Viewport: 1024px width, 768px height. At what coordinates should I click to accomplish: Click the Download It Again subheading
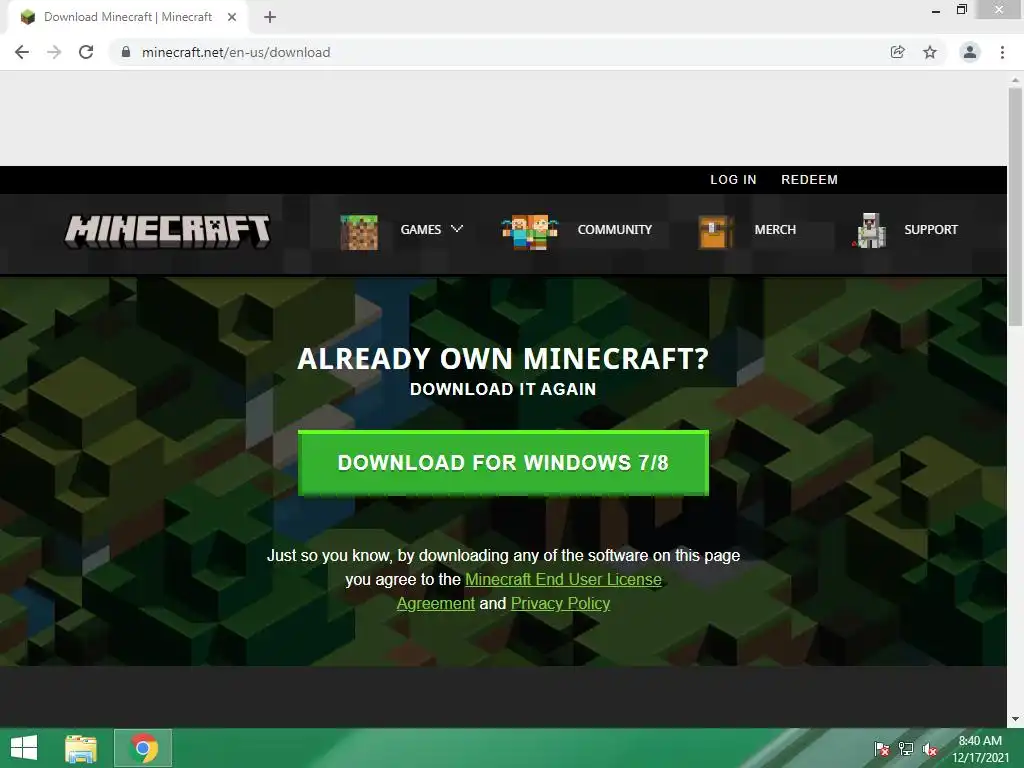(x=503, y=389)
